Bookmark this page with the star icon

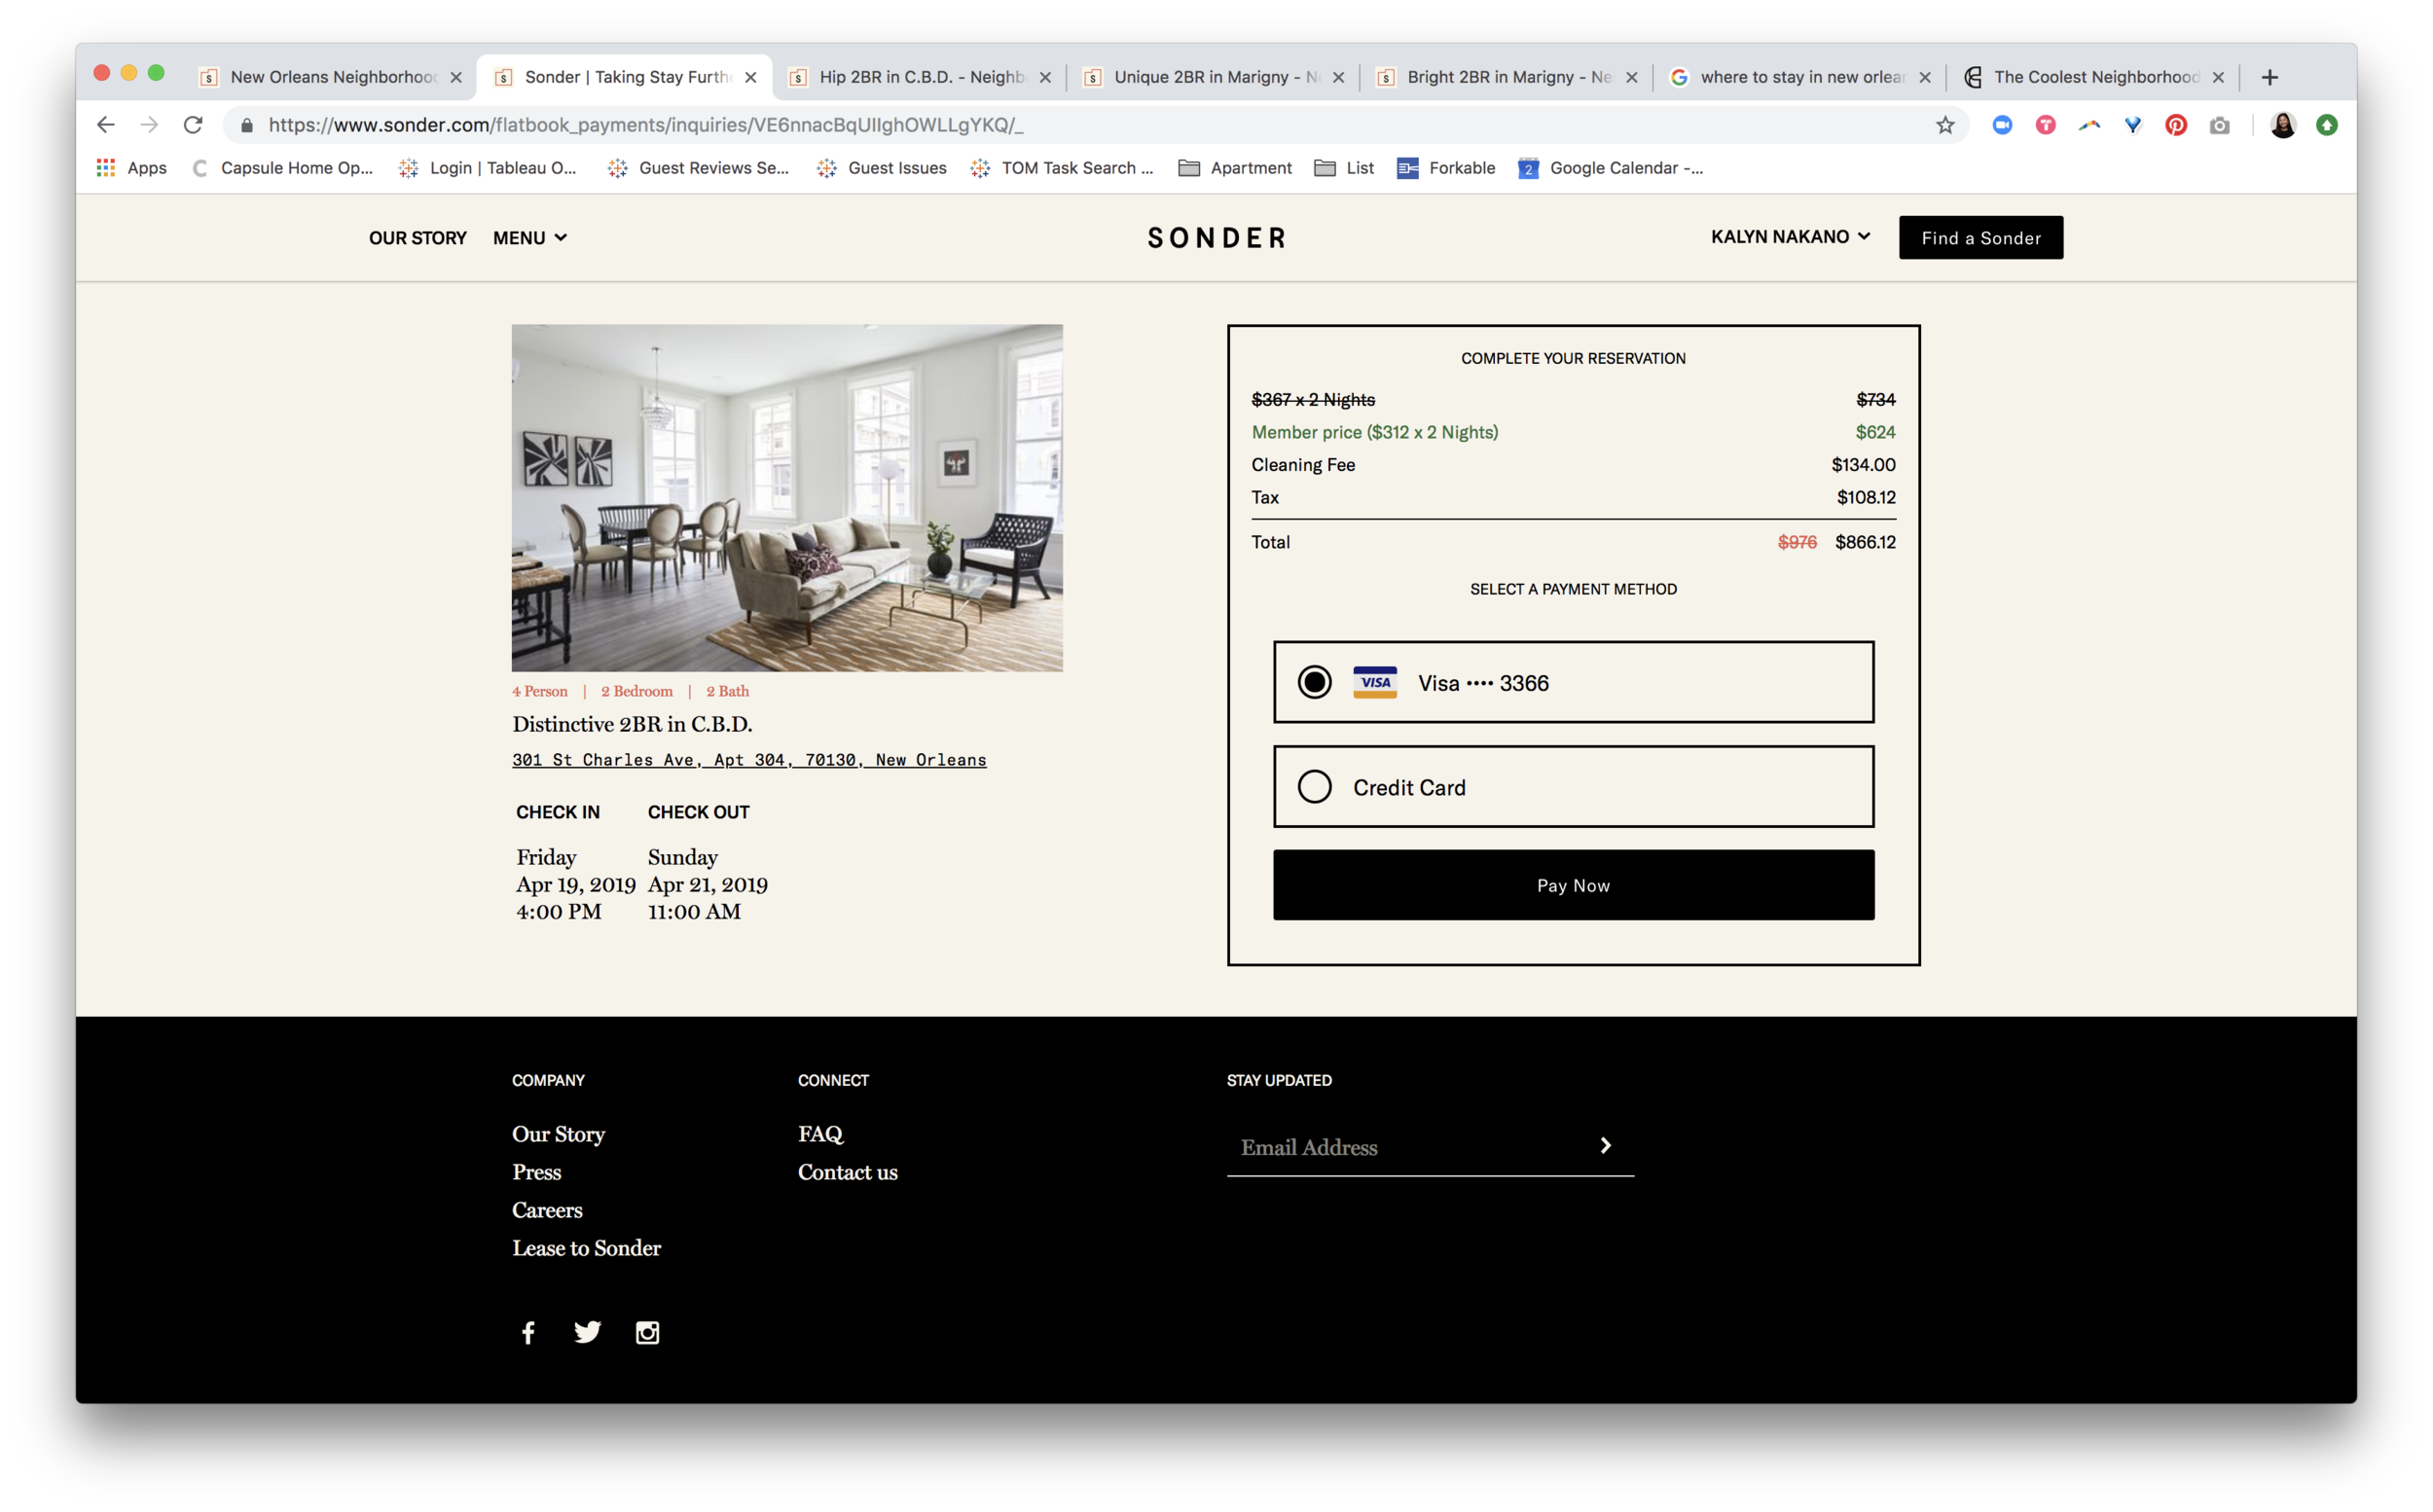pos(1945,125)
